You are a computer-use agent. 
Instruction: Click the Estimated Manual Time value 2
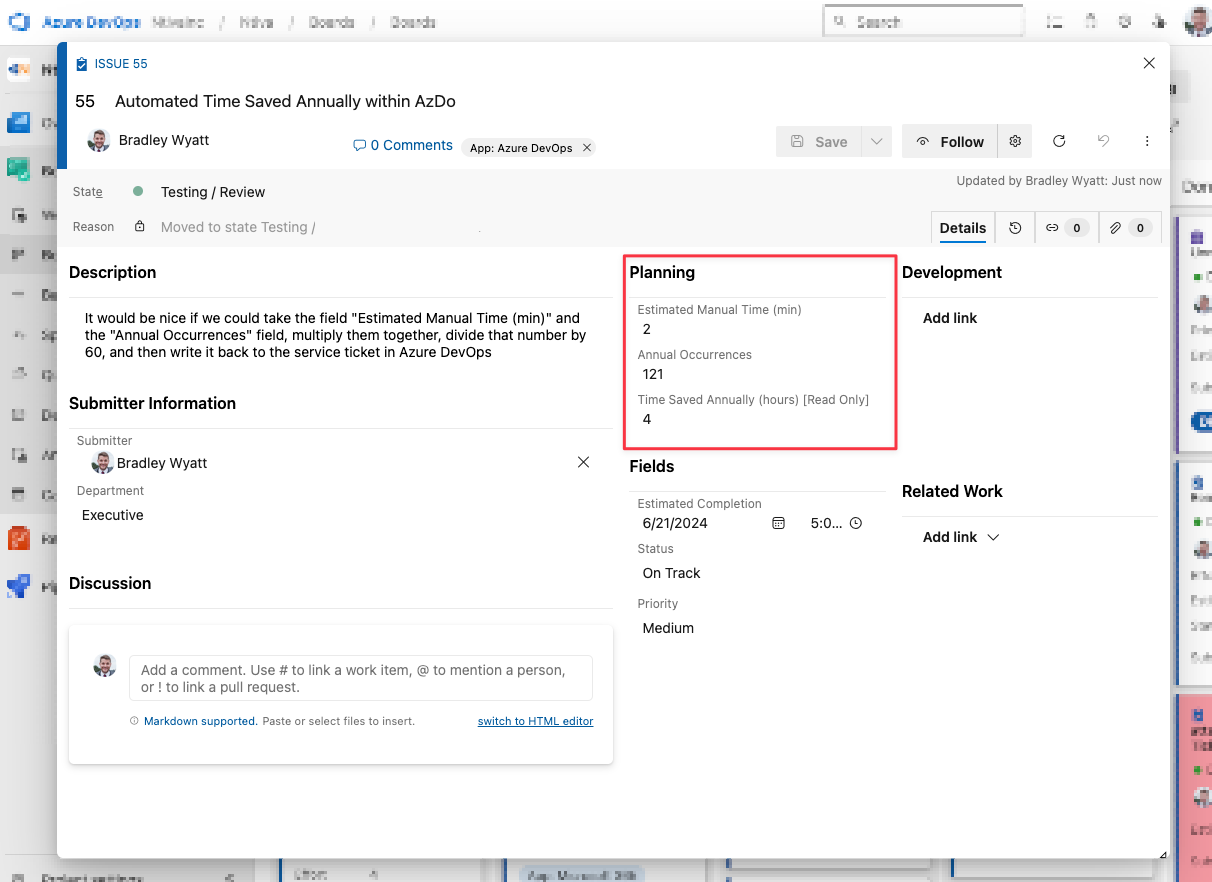pyautogui.click(x=647, y=329)
